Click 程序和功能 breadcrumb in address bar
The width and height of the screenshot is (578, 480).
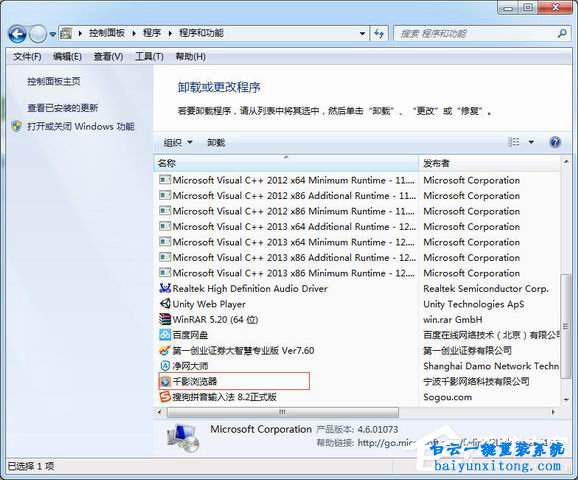(201, 33)
